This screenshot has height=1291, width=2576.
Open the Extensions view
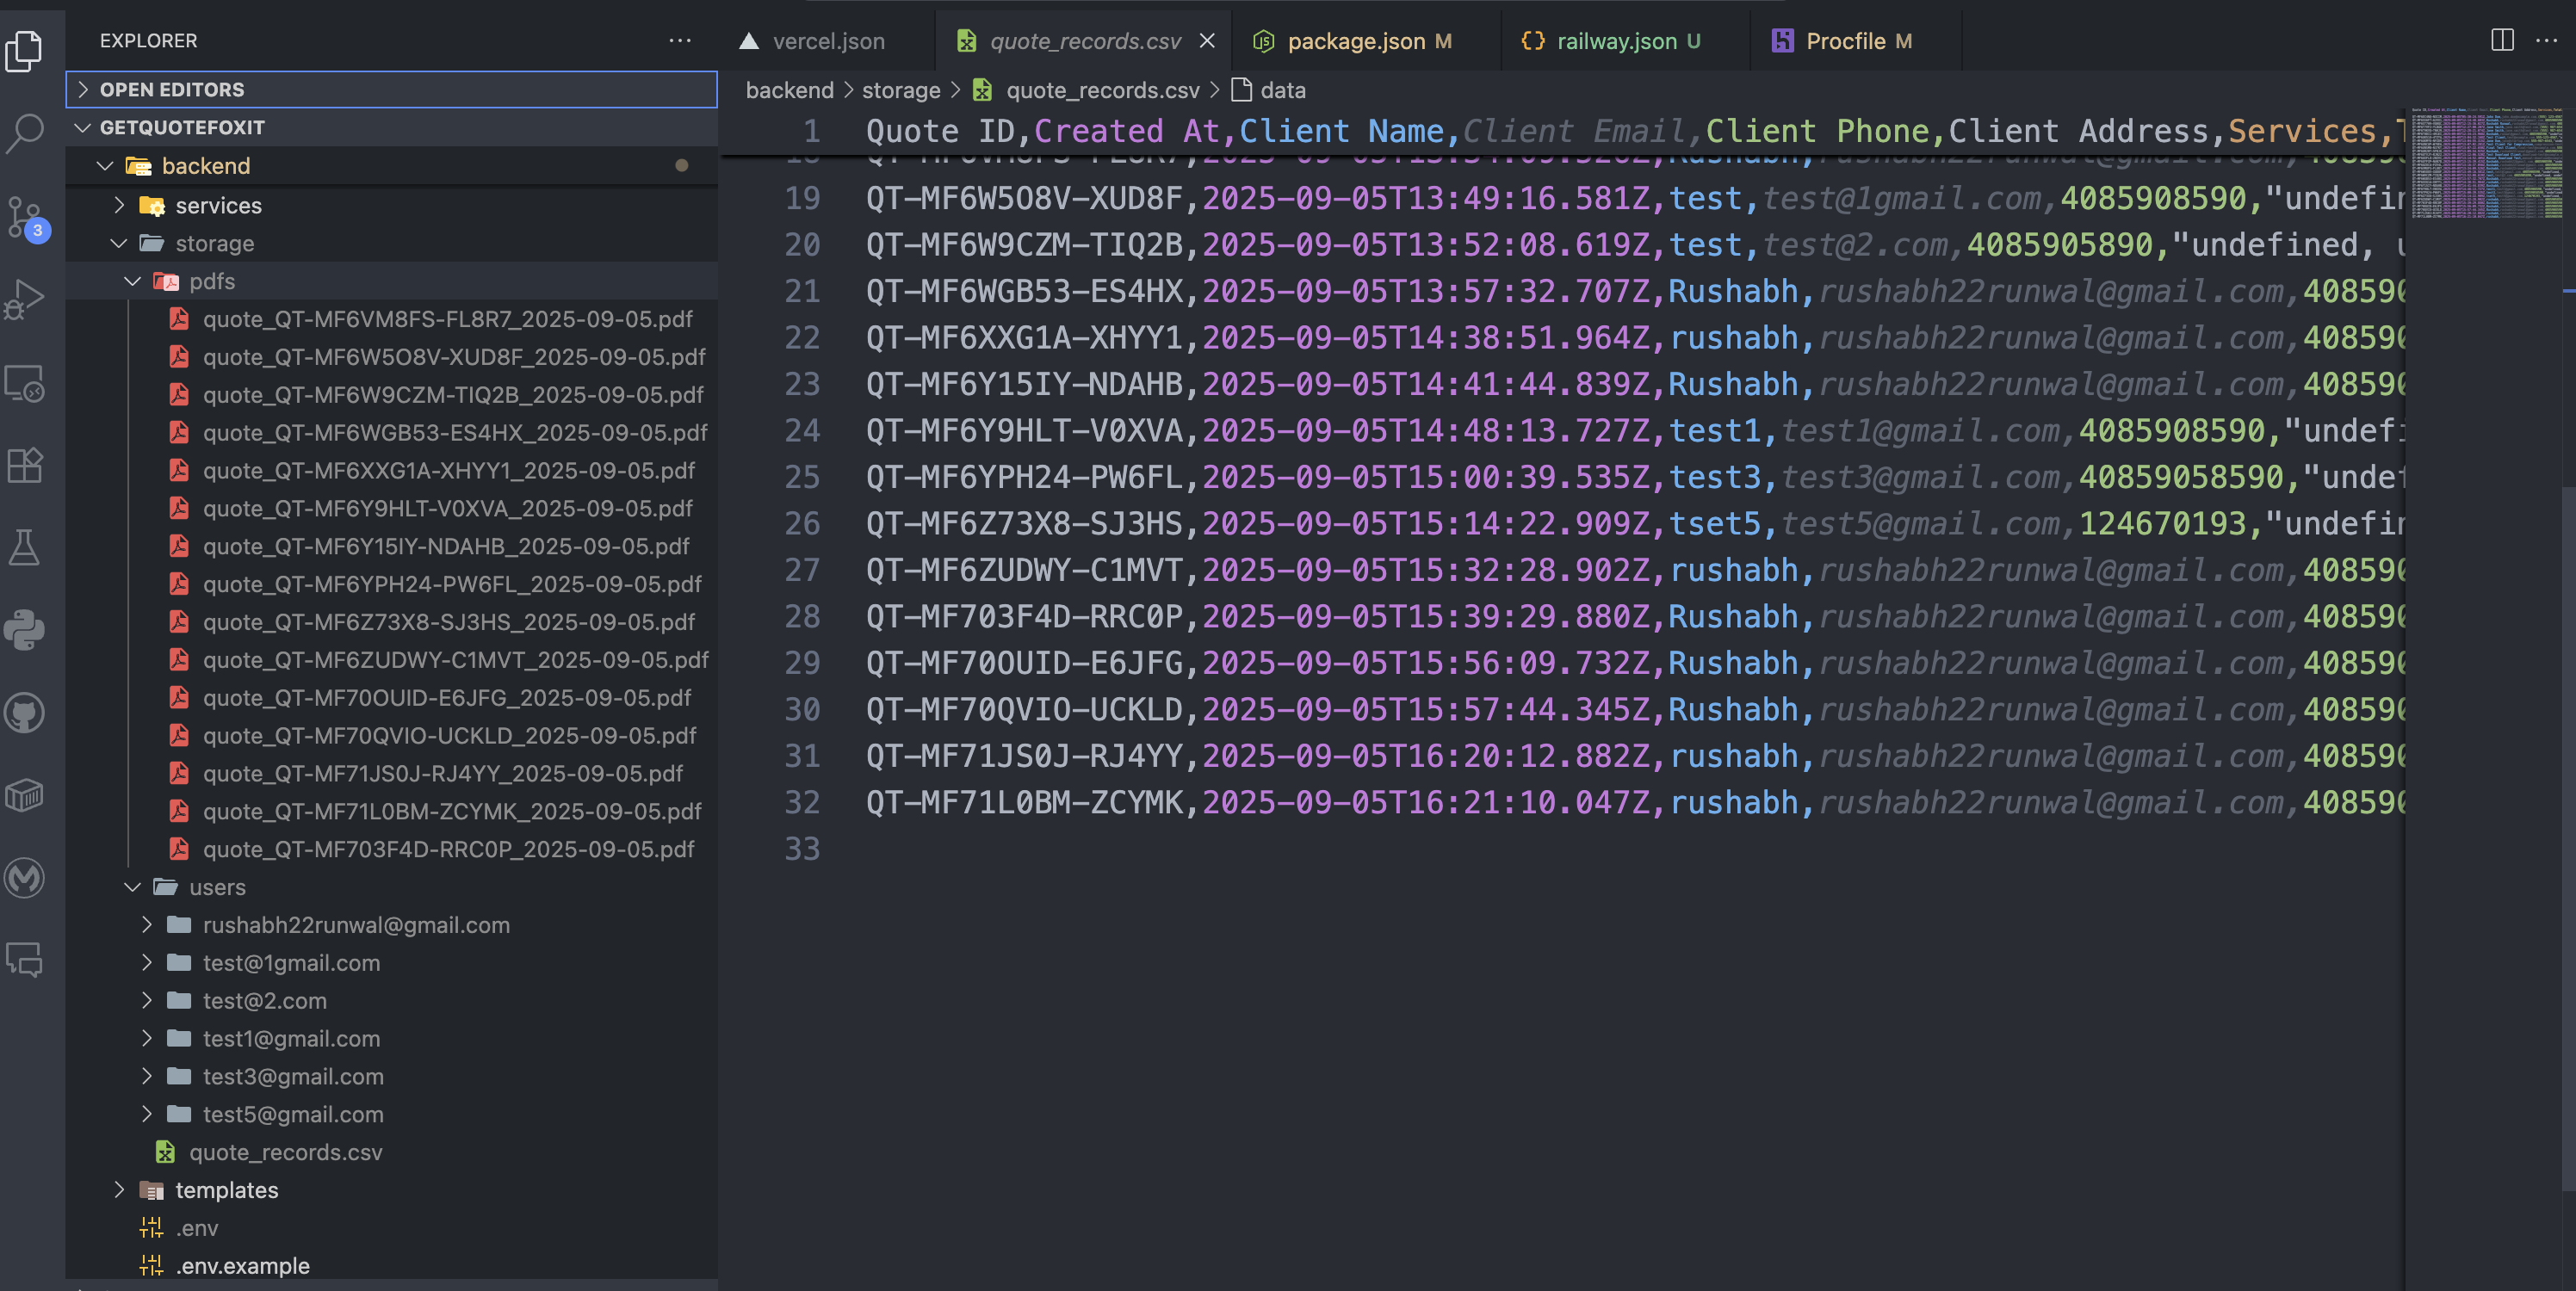[x=25, y=465]
